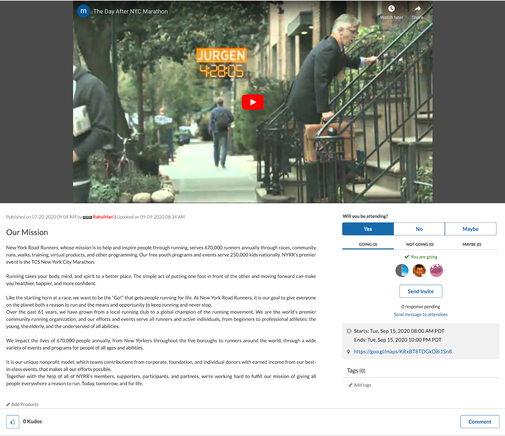Play the Day After NYC Marathon video

coord(253,102)
